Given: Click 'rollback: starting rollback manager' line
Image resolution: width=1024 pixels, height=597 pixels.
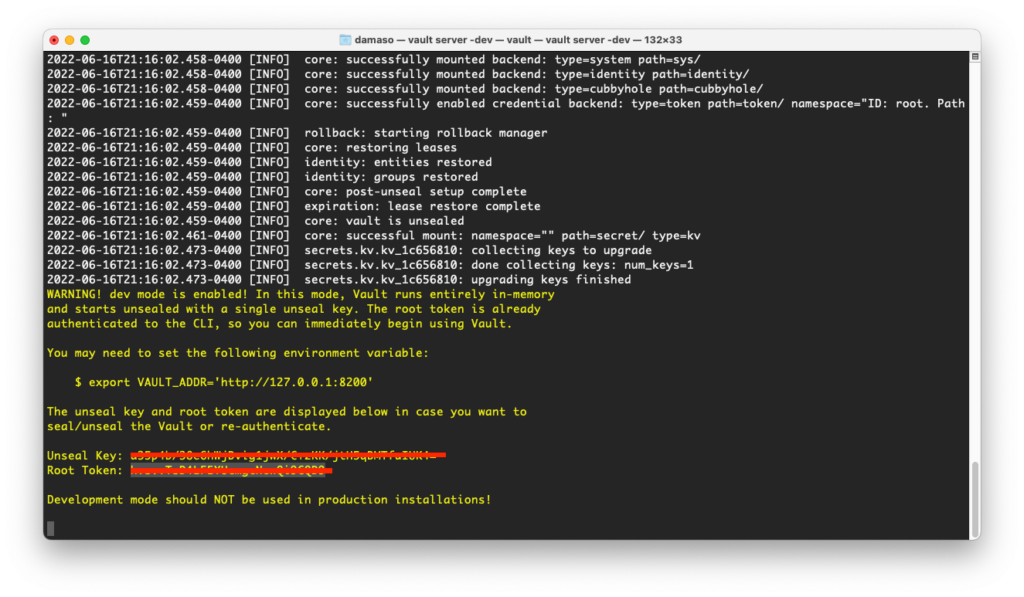Looking at the screenshot, I should (297, 133).
